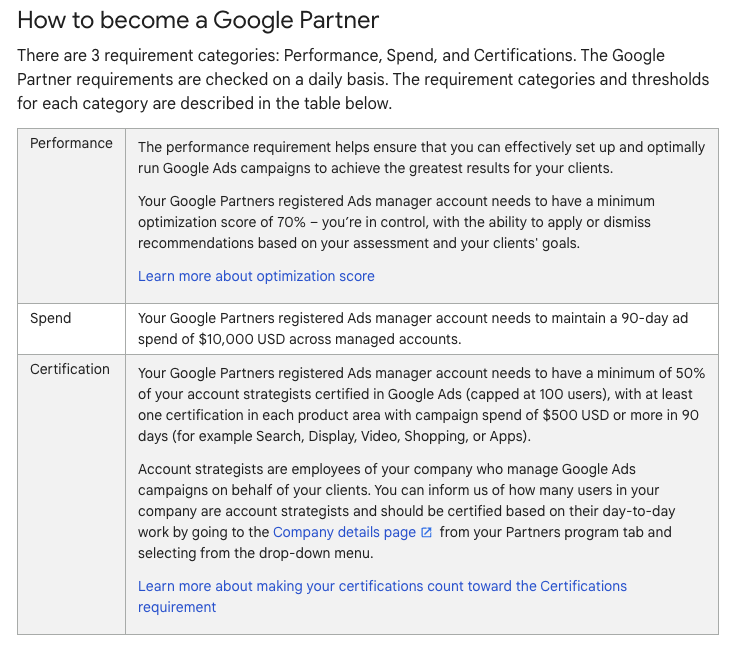Screen dimensions: 740x652
Task: Click the paragraph starting "Account strategists are employees"
Action: pyautogui.click(x=406, y=511)
